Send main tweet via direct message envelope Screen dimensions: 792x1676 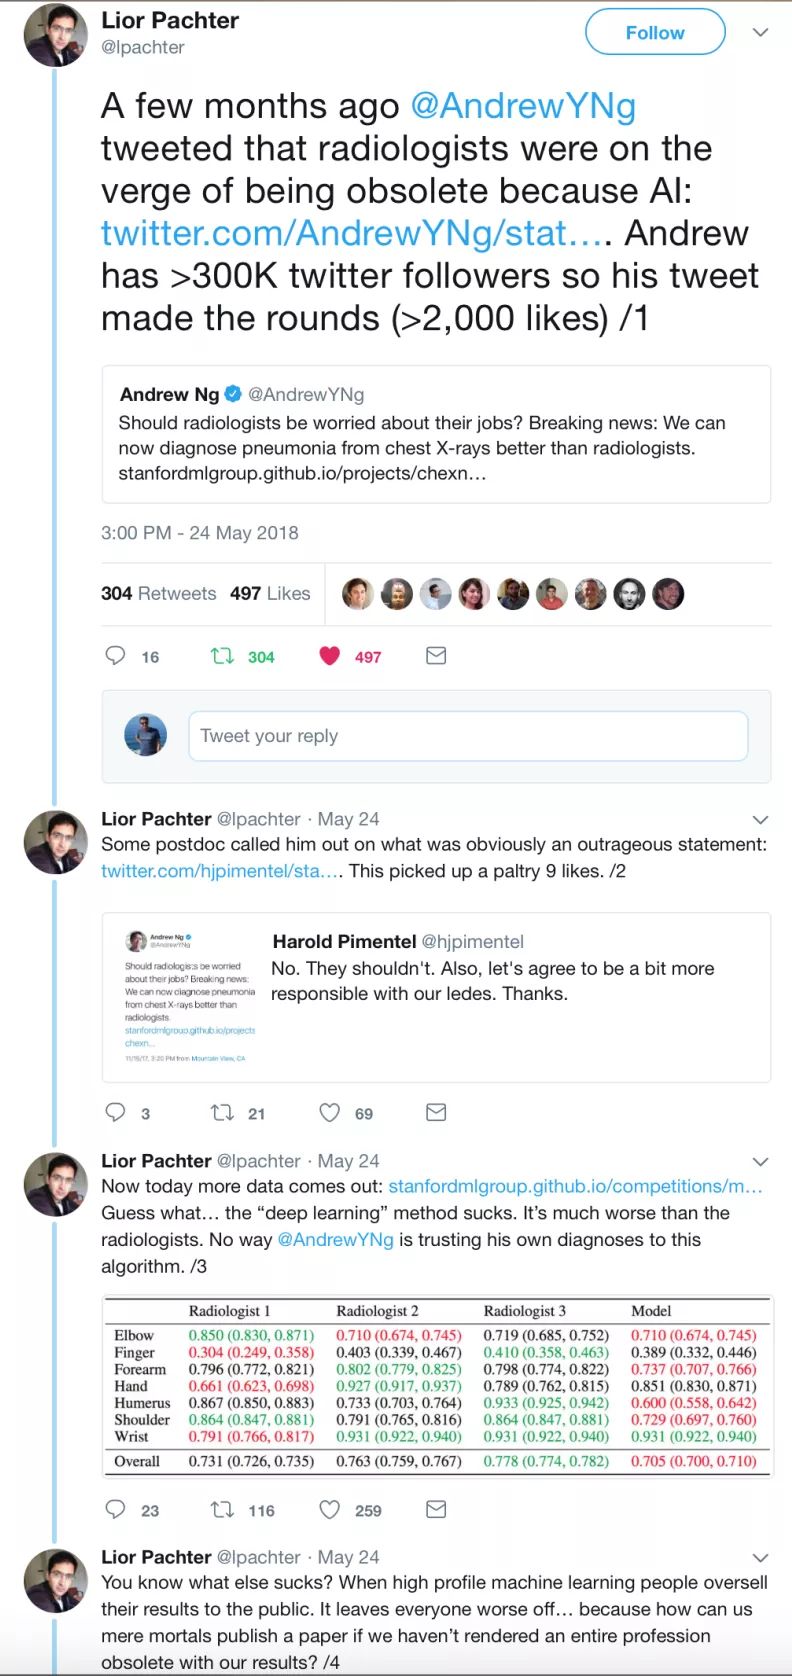(436, 656)
